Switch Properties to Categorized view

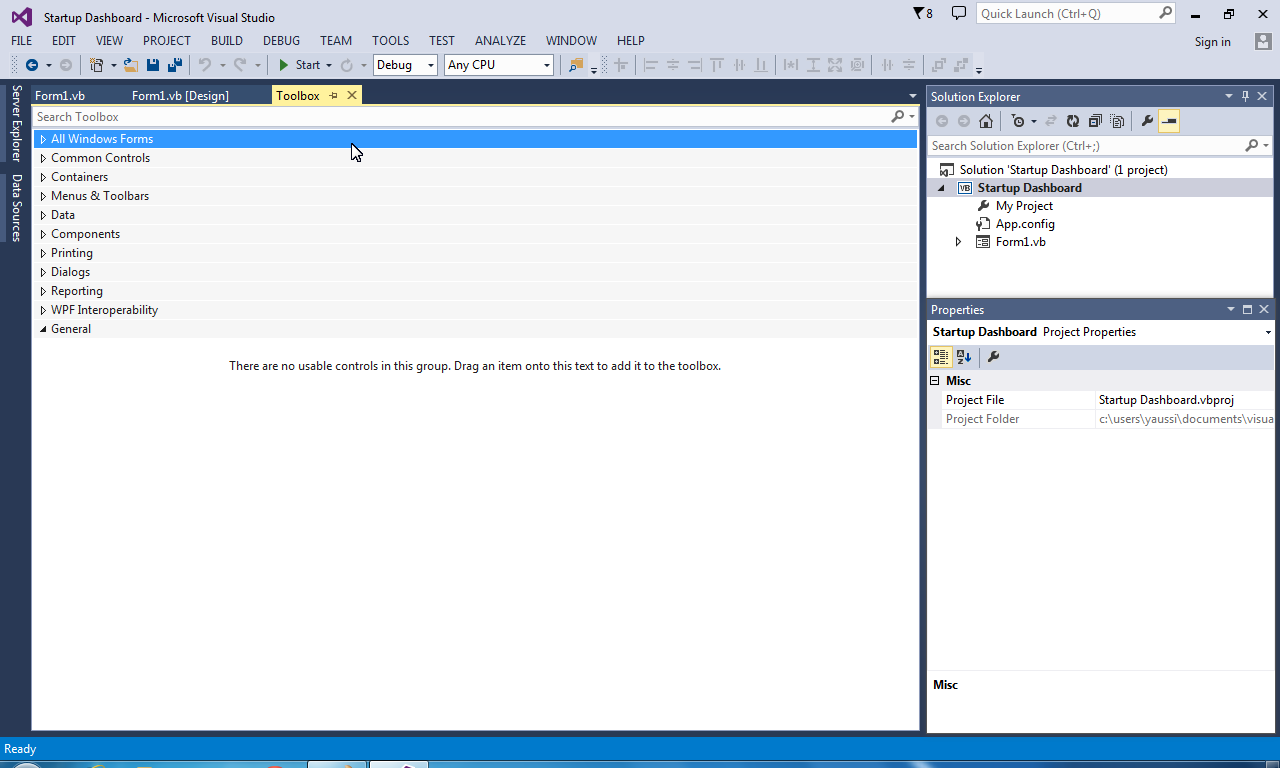coord(940,356)
